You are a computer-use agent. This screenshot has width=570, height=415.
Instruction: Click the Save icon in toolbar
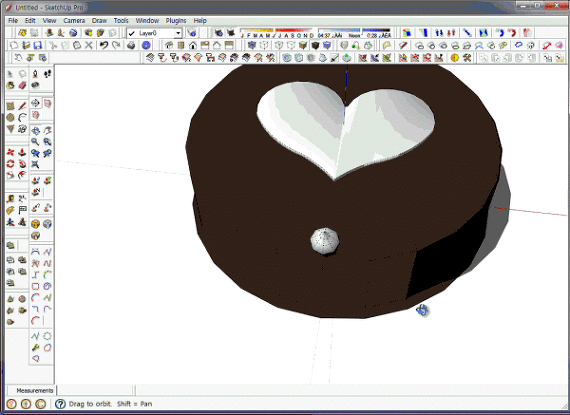click(x=37, y=45)
